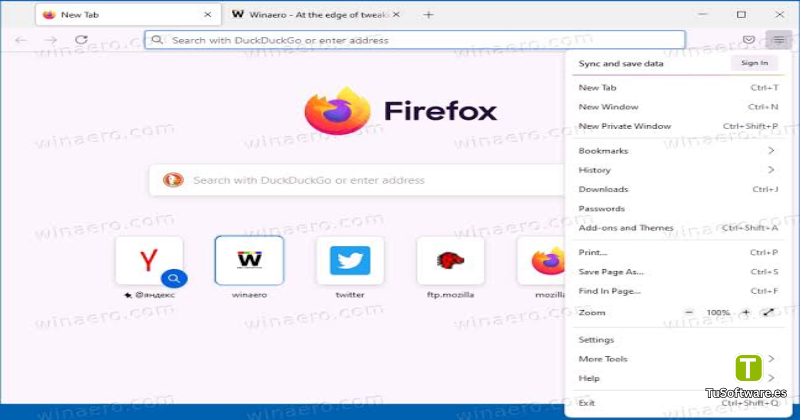Select New Window menu item
This screenshot has width=800, height=420.
[x=677, y=107]
